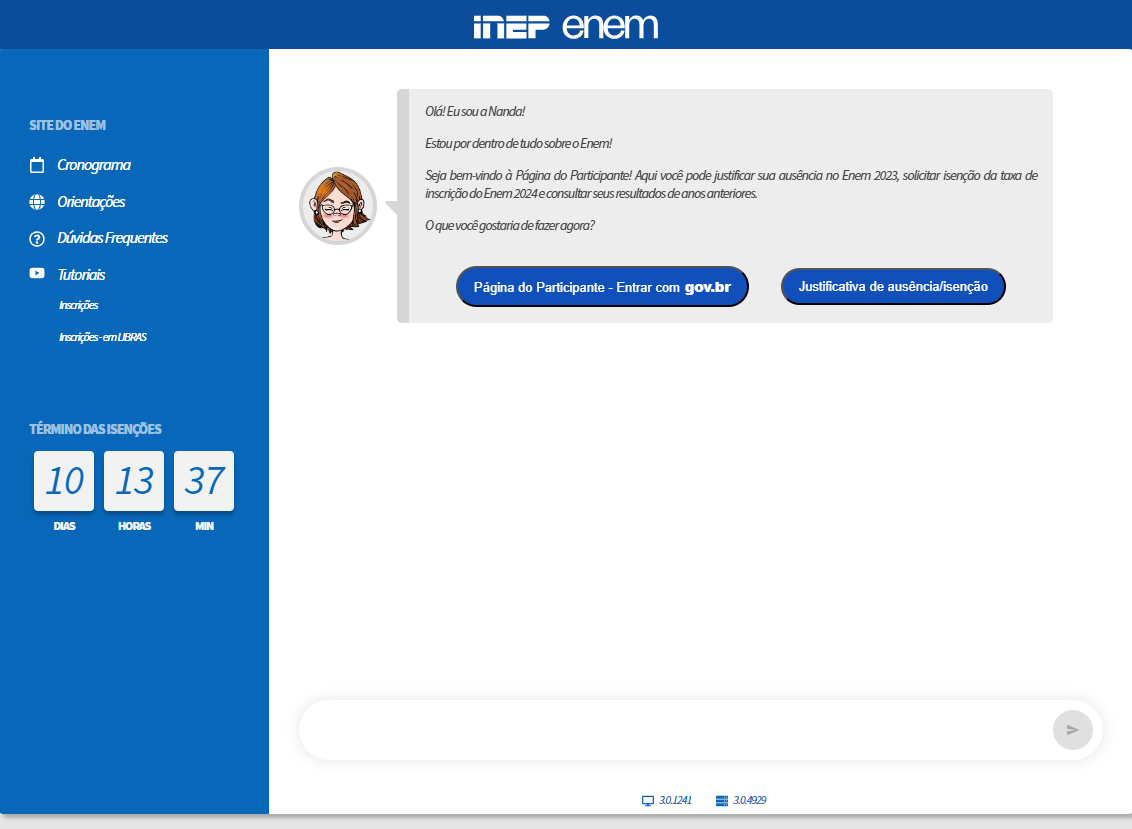The image size is (1132, 829).
Task: Click the send arrow button in chat
Action: click(1073, 730)
